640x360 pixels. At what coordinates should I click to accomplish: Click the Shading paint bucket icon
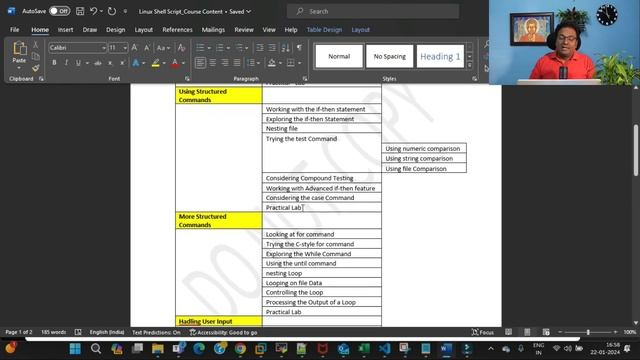point(271,63)
